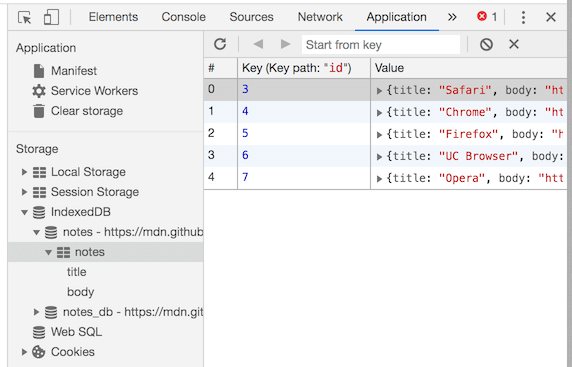Open the Manifest section
Image resolution: width=572 pixels, height=367 pixels.
pyautogui.click(x=74, y=71)
